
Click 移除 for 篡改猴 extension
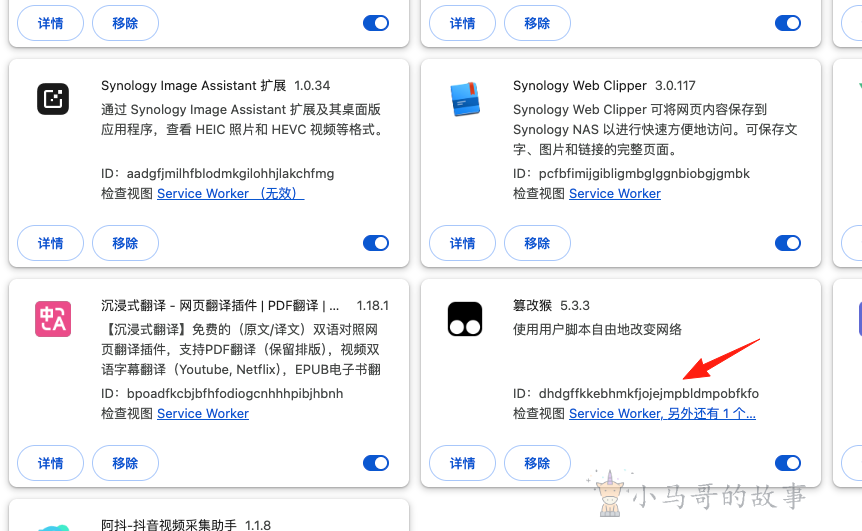coord(537,463)
